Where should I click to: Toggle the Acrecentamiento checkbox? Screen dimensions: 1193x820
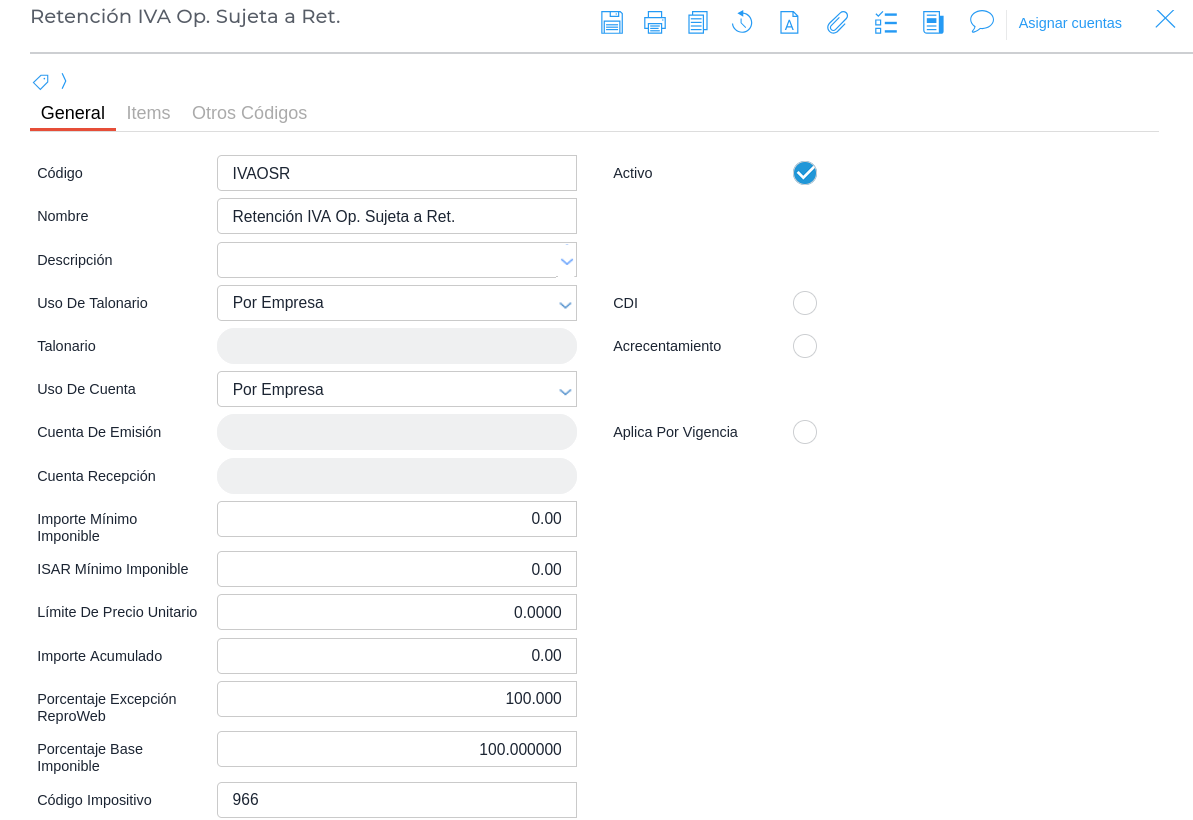(804, 346)
